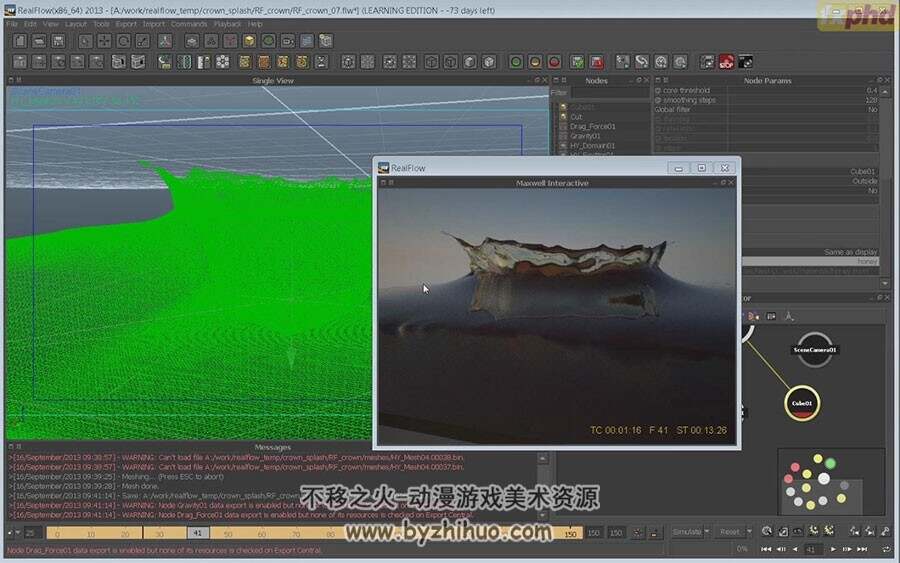Jump to first frame button
The height and width of the screenshot is (563, 900).
click(766, 549)
